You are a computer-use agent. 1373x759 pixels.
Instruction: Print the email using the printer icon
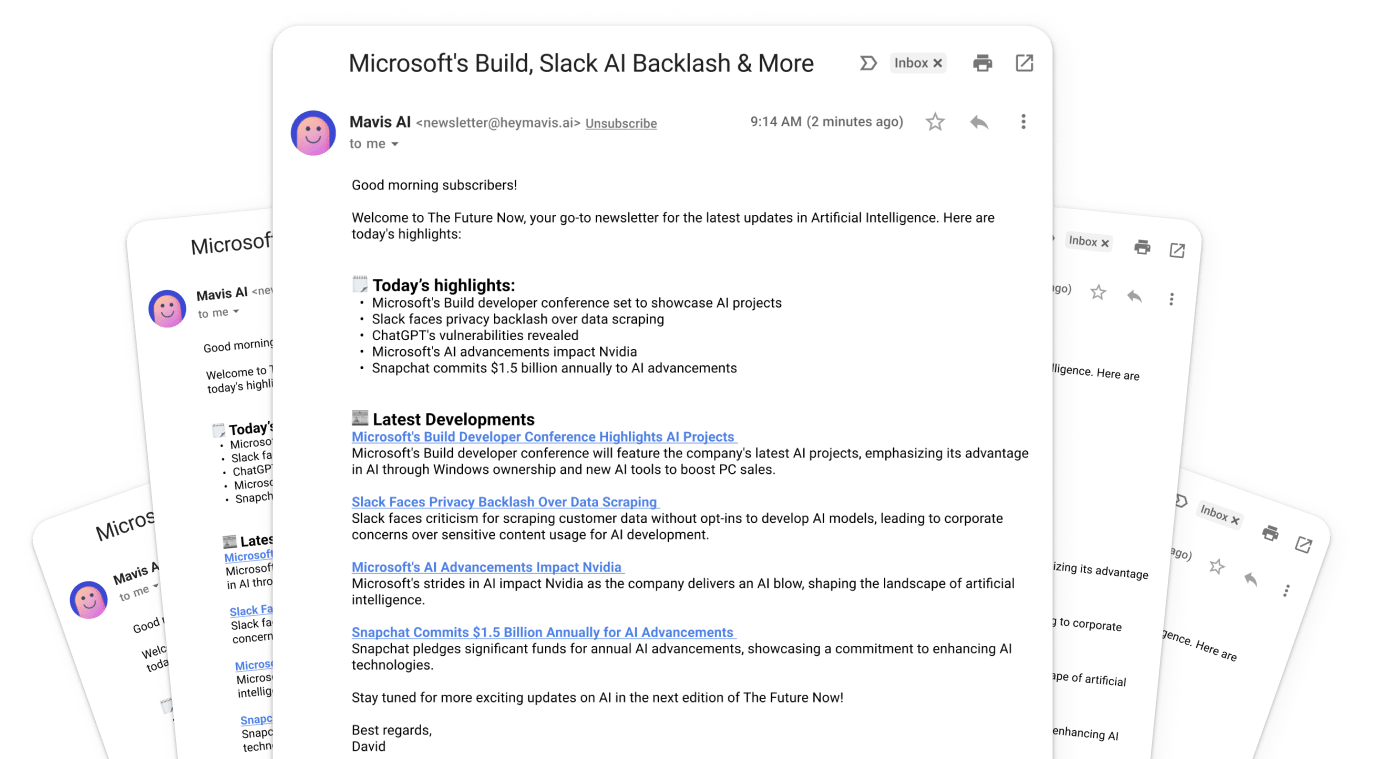pos(982,64)
